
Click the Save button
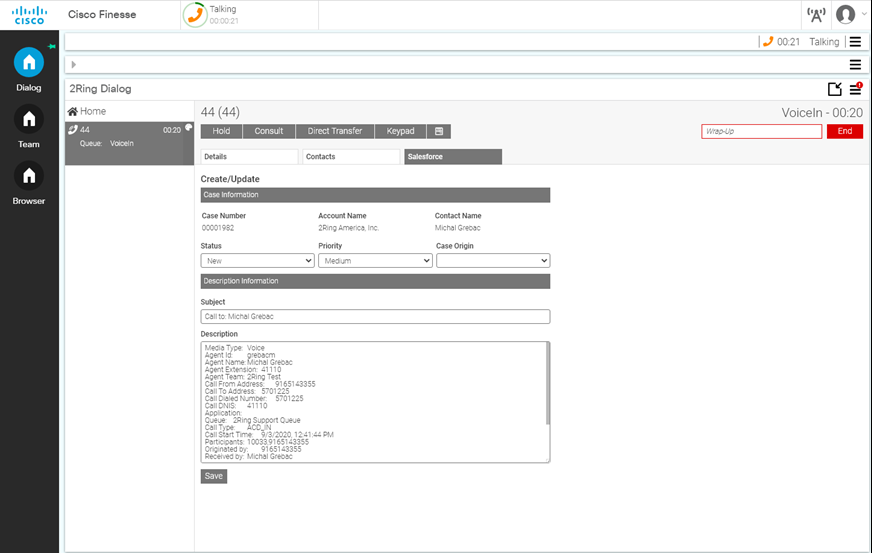[x=214, y=476]
